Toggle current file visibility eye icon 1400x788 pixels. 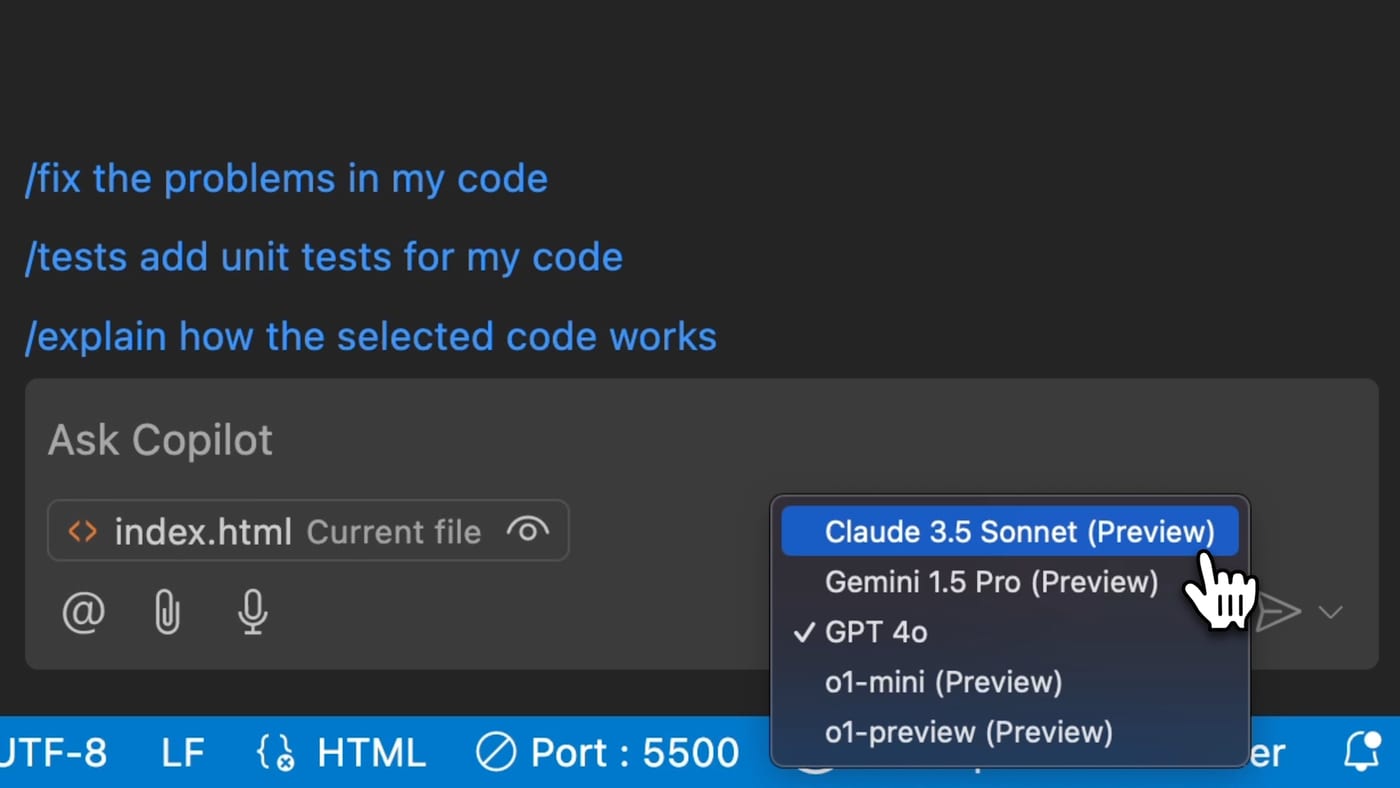pyautogui.click(x=527, y=530)
